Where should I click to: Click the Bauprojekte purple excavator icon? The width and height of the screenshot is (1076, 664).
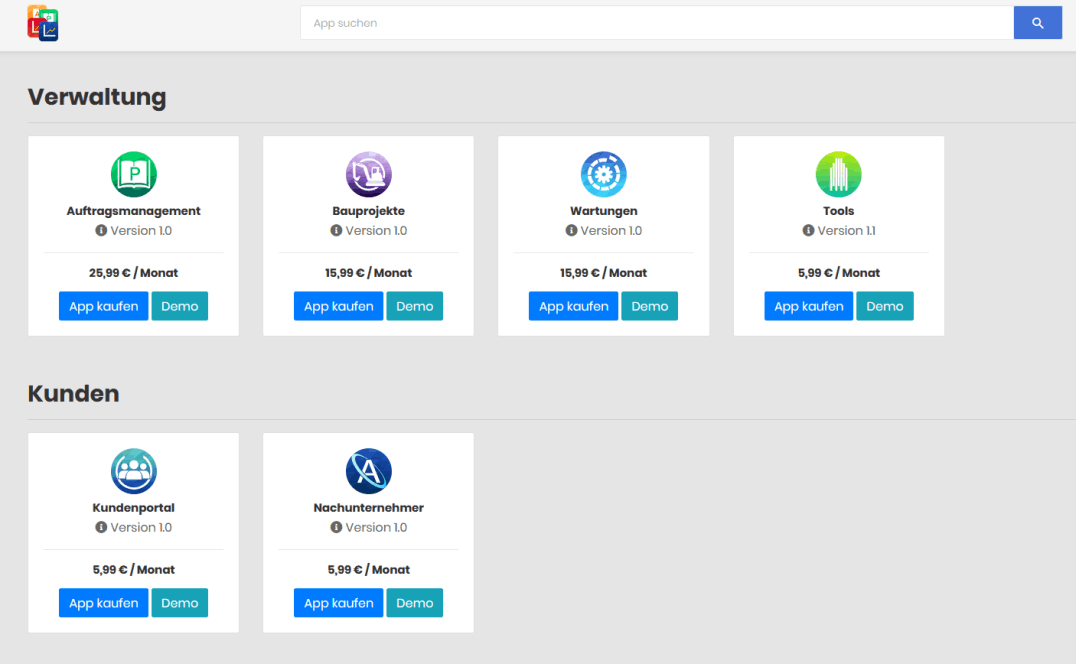[x=368, y=175]
